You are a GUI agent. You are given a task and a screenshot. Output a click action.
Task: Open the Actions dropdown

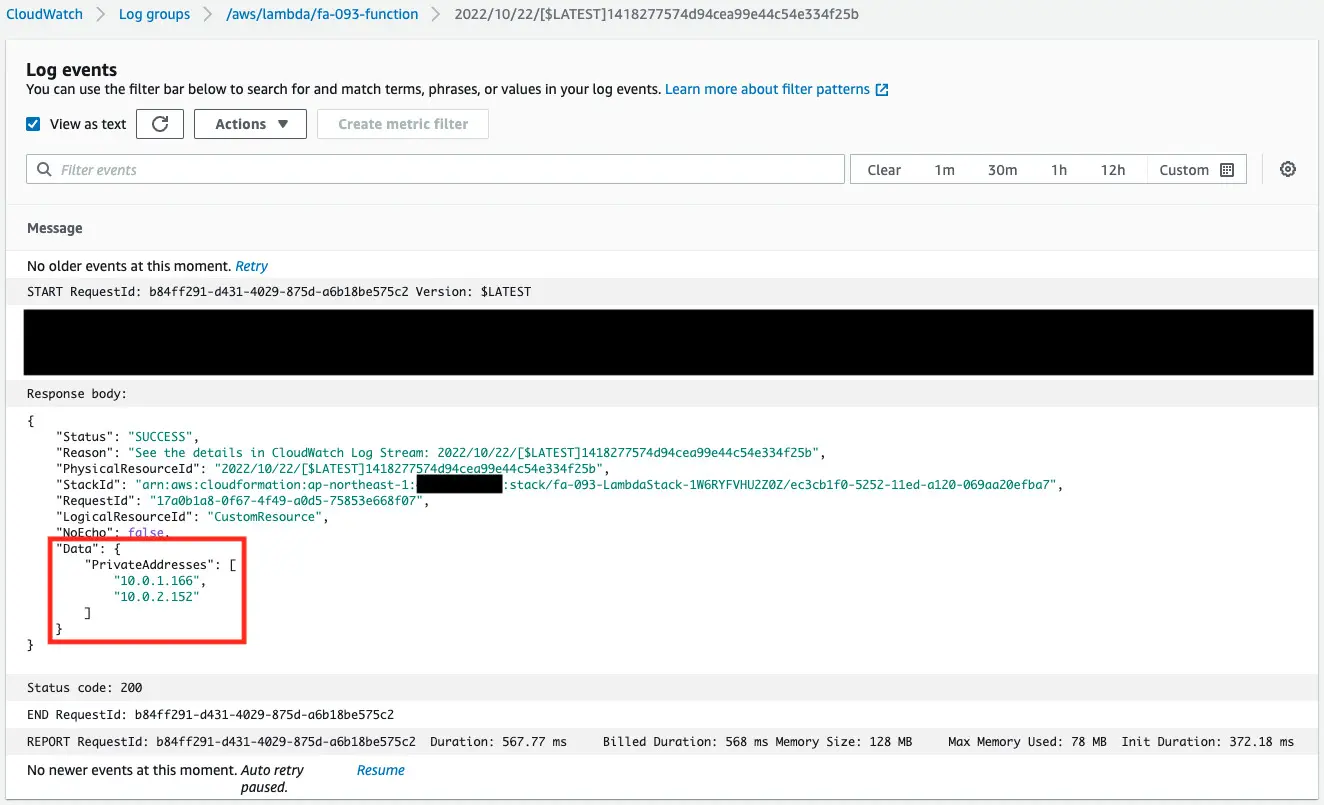pos(250,123)
